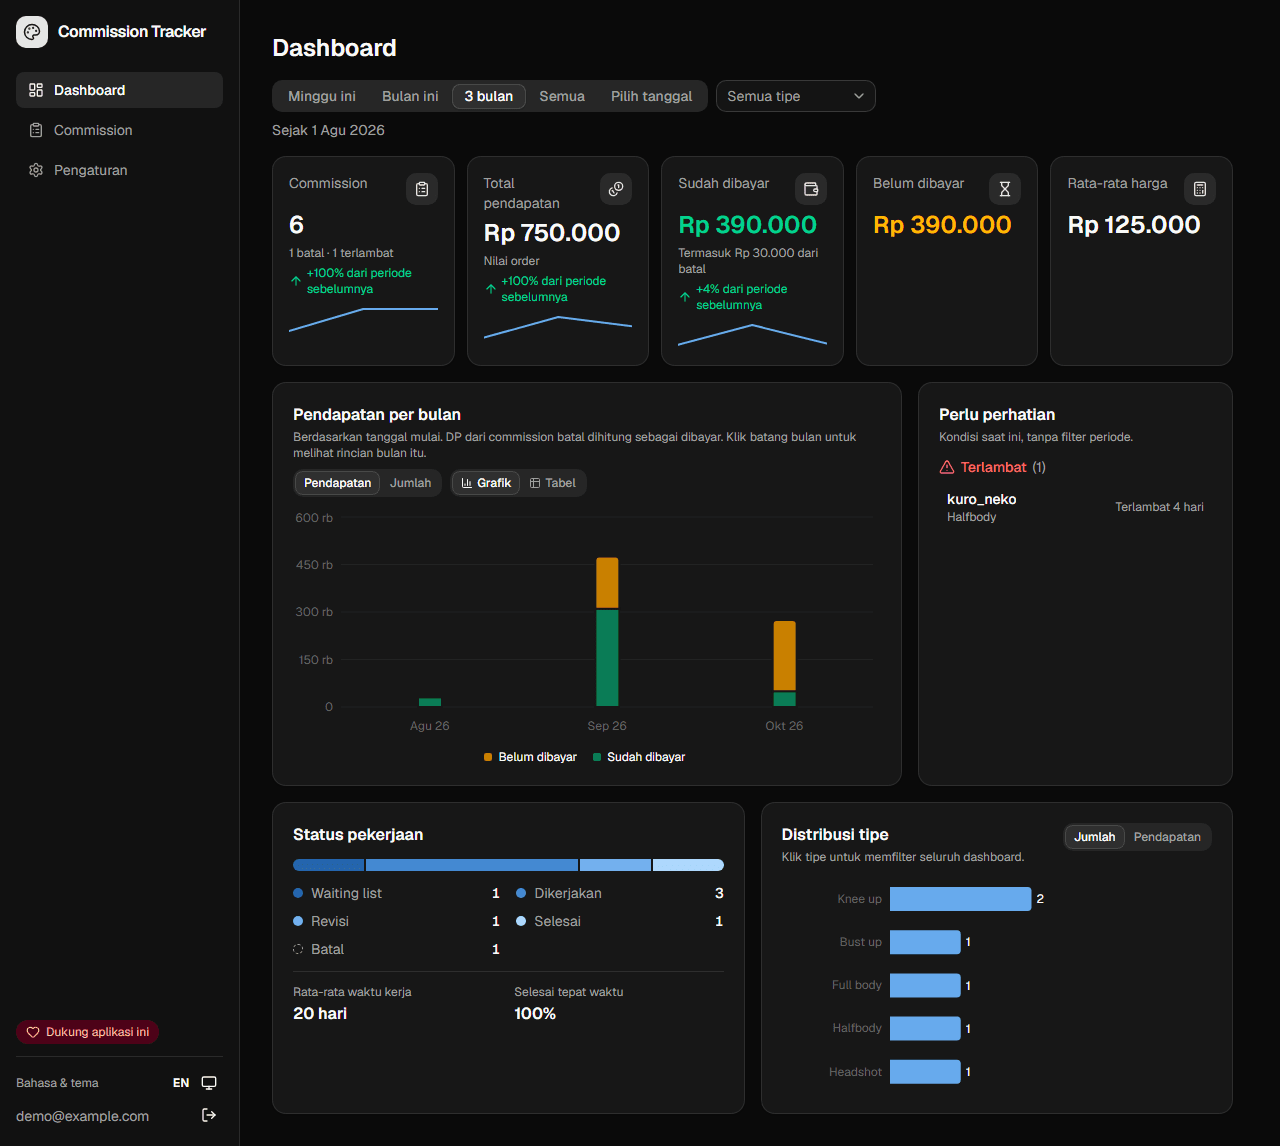Open the Semua tipe dropdown
The width and height of the screenshot is (1280, 1146).
coord(796,96)
